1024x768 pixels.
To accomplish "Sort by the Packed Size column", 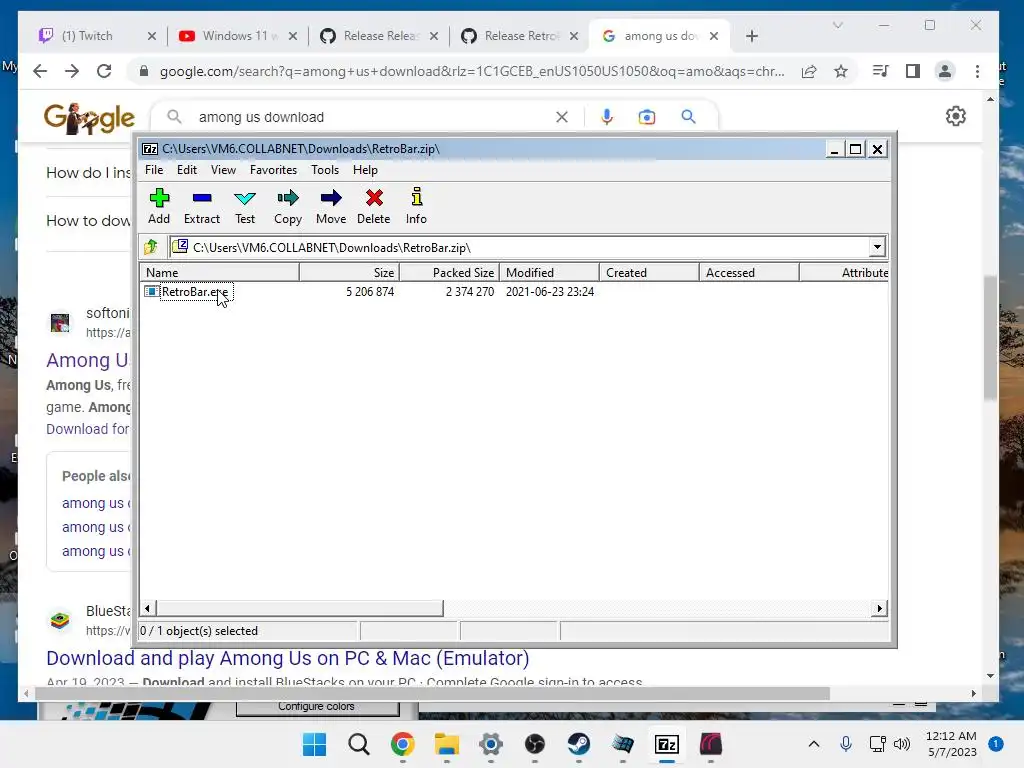I will coord(449,272).
